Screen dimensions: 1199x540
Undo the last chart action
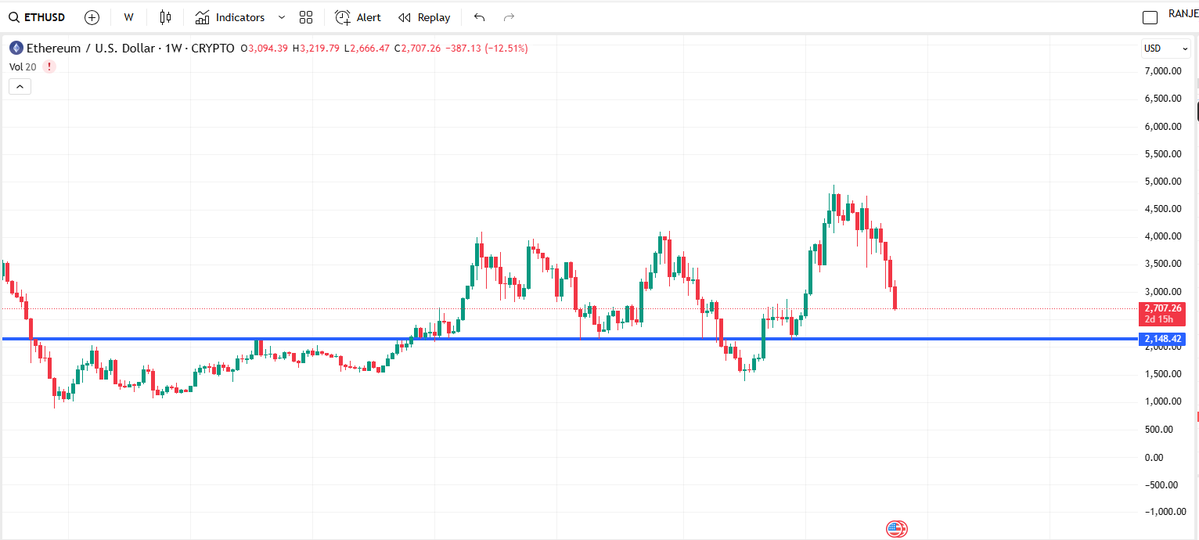[x=479, y=17]
